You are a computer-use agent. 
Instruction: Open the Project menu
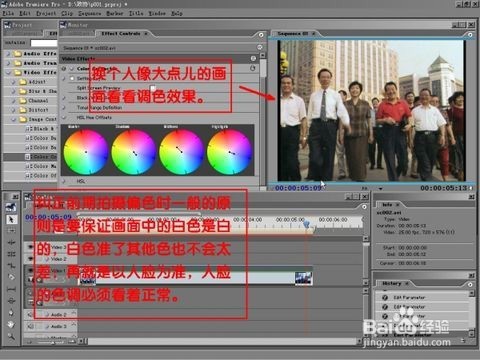[x=46, y=13]
